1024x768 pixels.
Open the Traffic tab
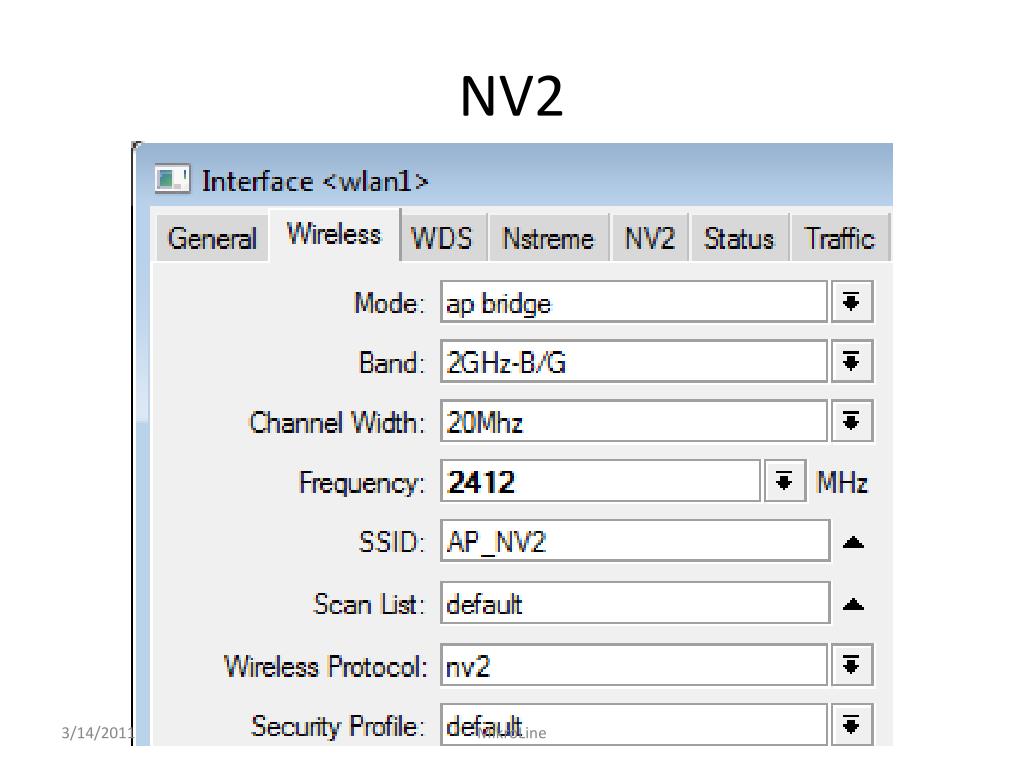839,239
